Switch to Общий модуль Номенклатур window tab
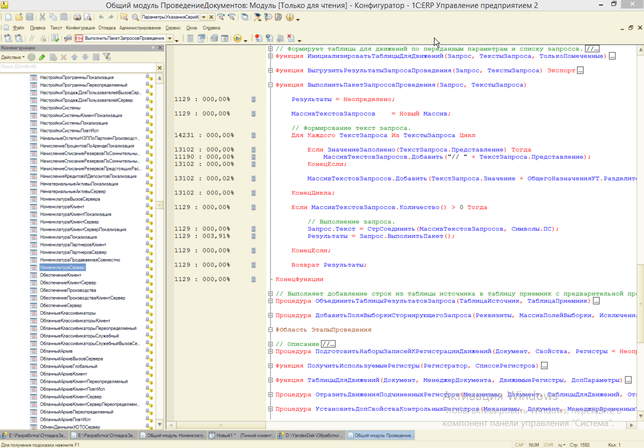644x448 pixels. pos(174,436)
